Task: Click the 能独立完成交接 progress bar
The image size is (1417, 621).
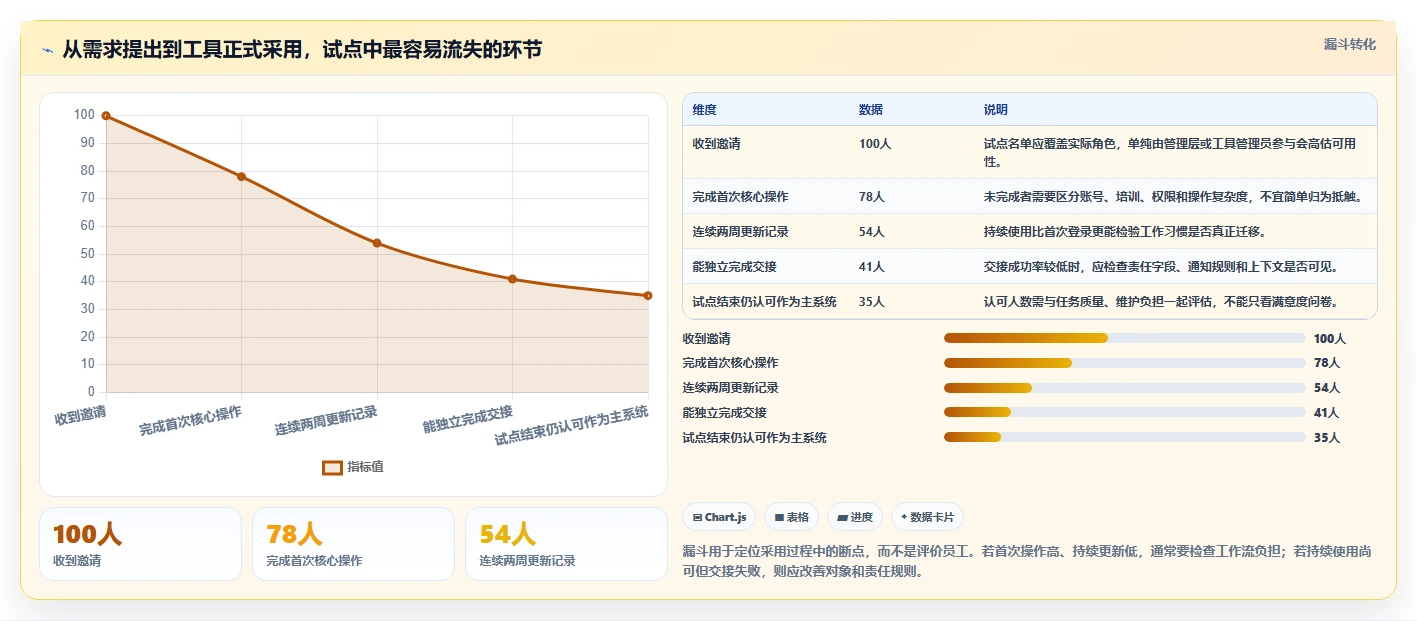Action: click(1125, 412)
